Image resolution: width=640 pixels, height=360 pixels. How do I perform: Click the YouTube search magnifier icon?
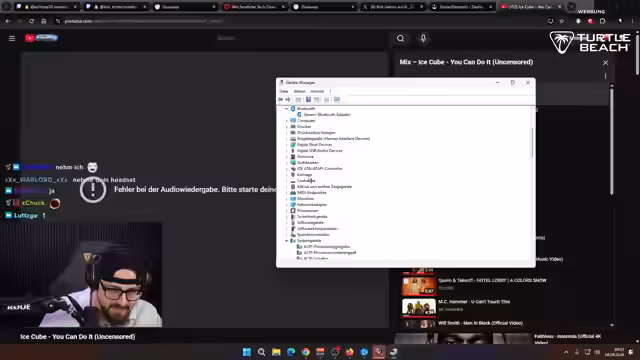pos(400,38)
